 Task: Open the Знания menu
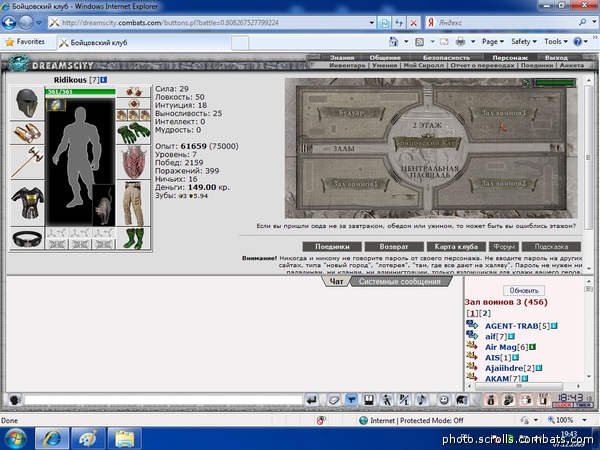pyautogui.click(x=342, y=58)
